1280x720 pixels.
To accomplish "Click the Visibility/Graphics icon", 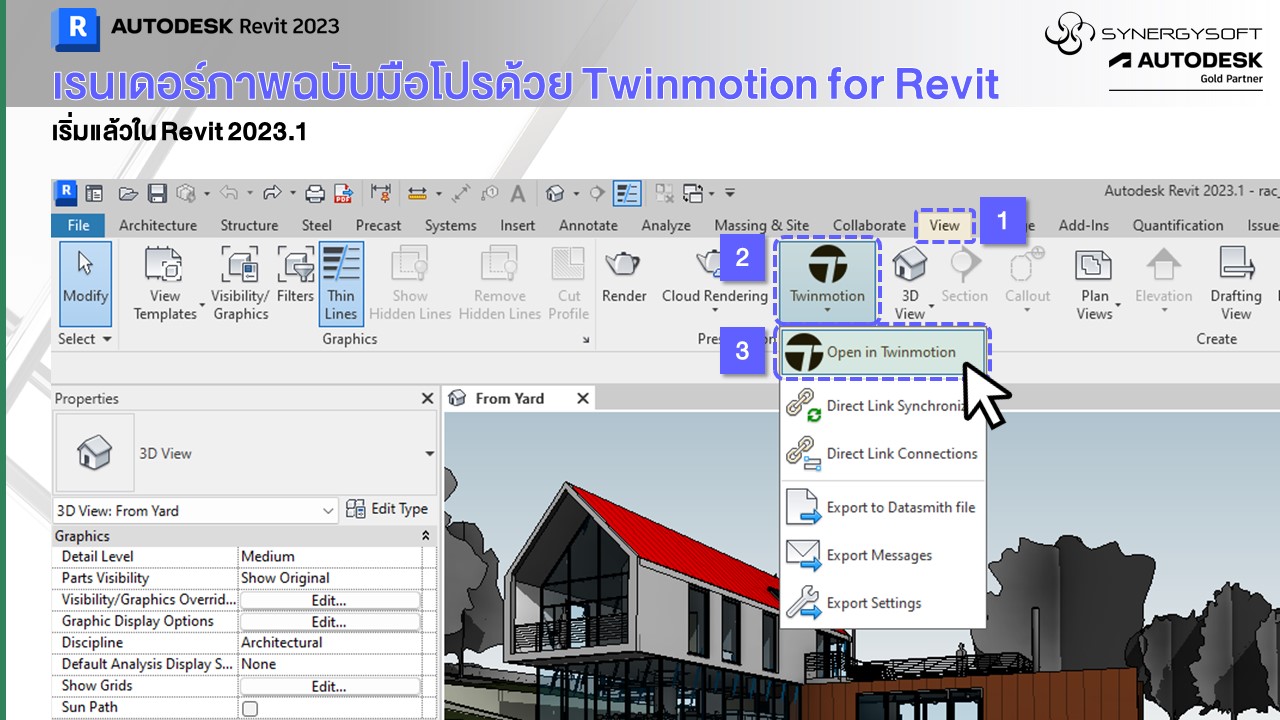I will click(240, 266).
